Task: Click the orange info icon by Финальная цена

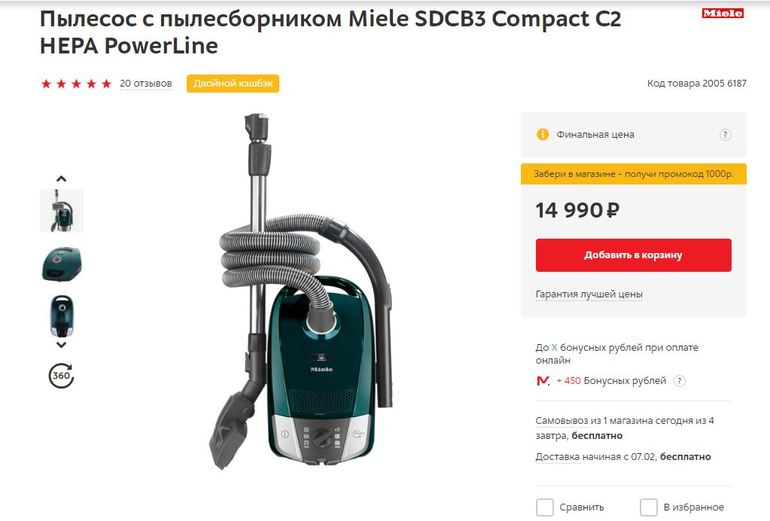Action: [x=542, y=134]
